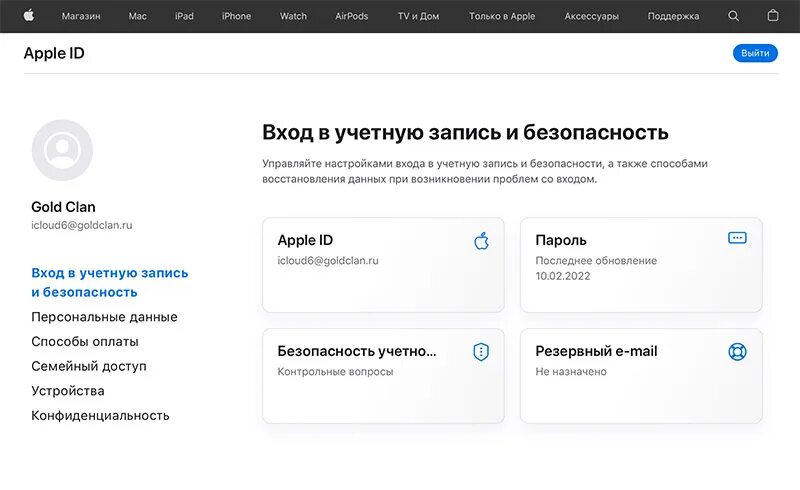The image size is (800, 490).
Task: Click email icloud6@goldclan.ru under Gold Clan name
Action: (82, 225)
